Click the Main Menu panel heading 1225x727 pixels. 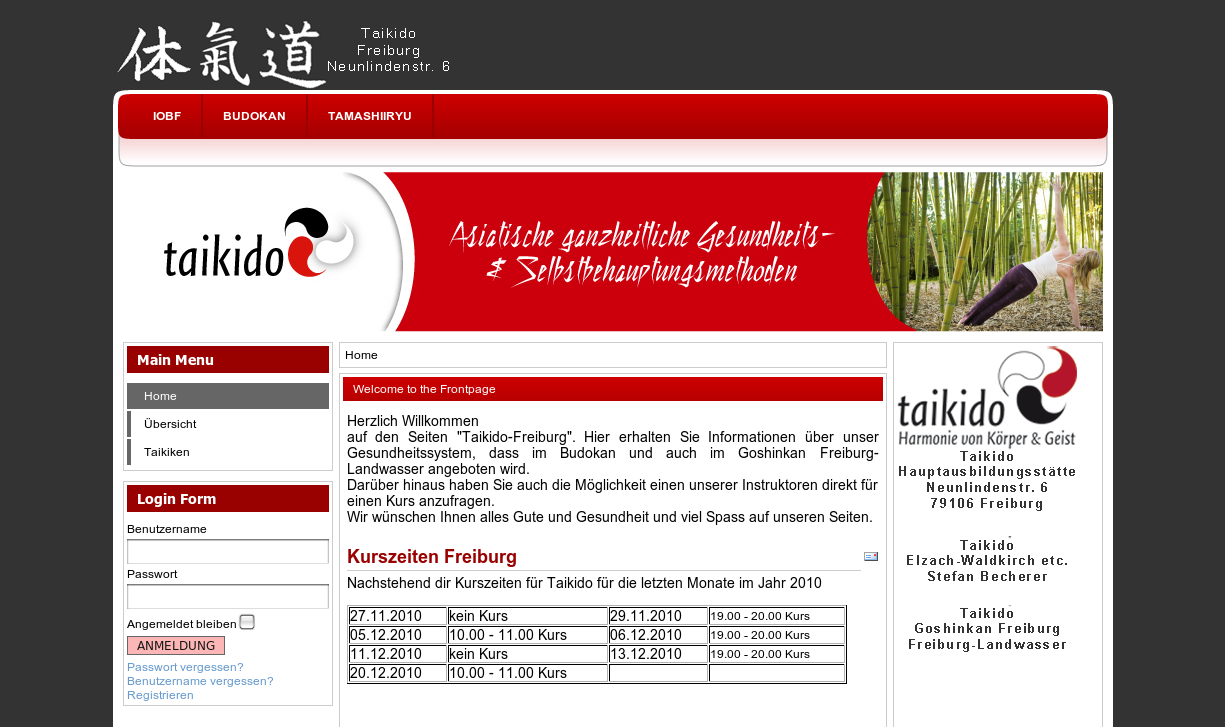[228, 360]
